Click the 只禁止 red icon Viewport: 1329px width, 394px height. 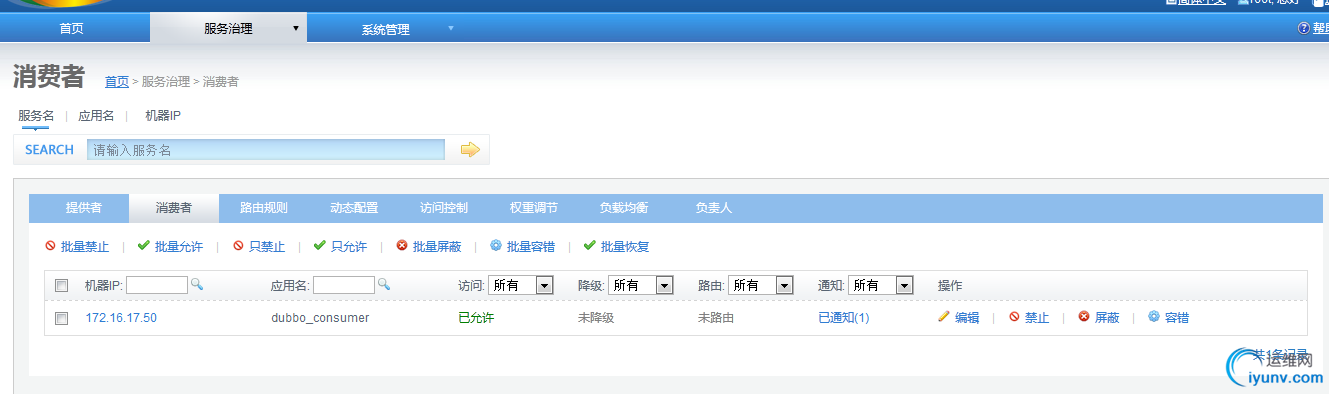point(238,245)
